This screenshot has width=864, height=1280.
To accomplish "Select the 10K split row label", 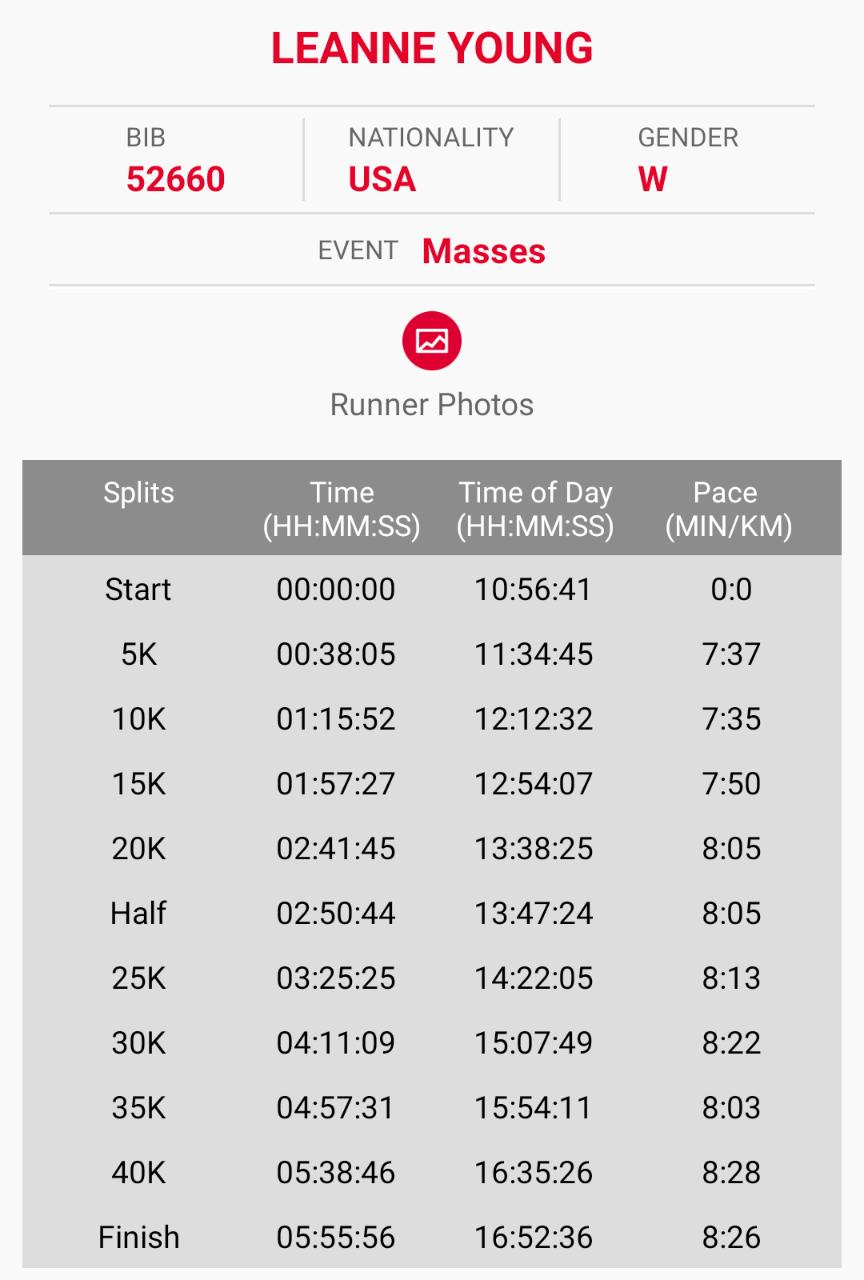I will 139,719.
